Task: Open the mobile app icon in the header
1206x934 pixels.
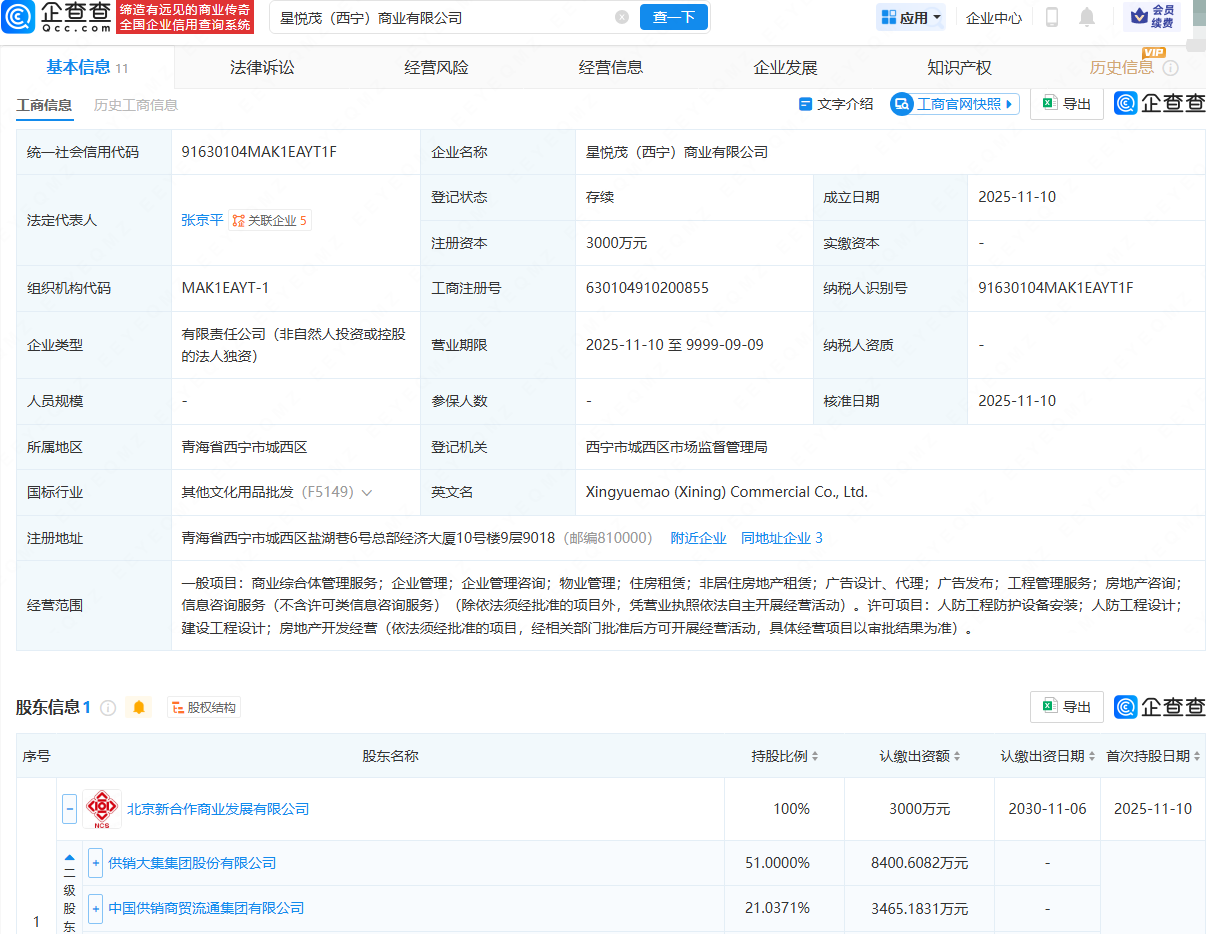Action: [x=1050, y=18]
